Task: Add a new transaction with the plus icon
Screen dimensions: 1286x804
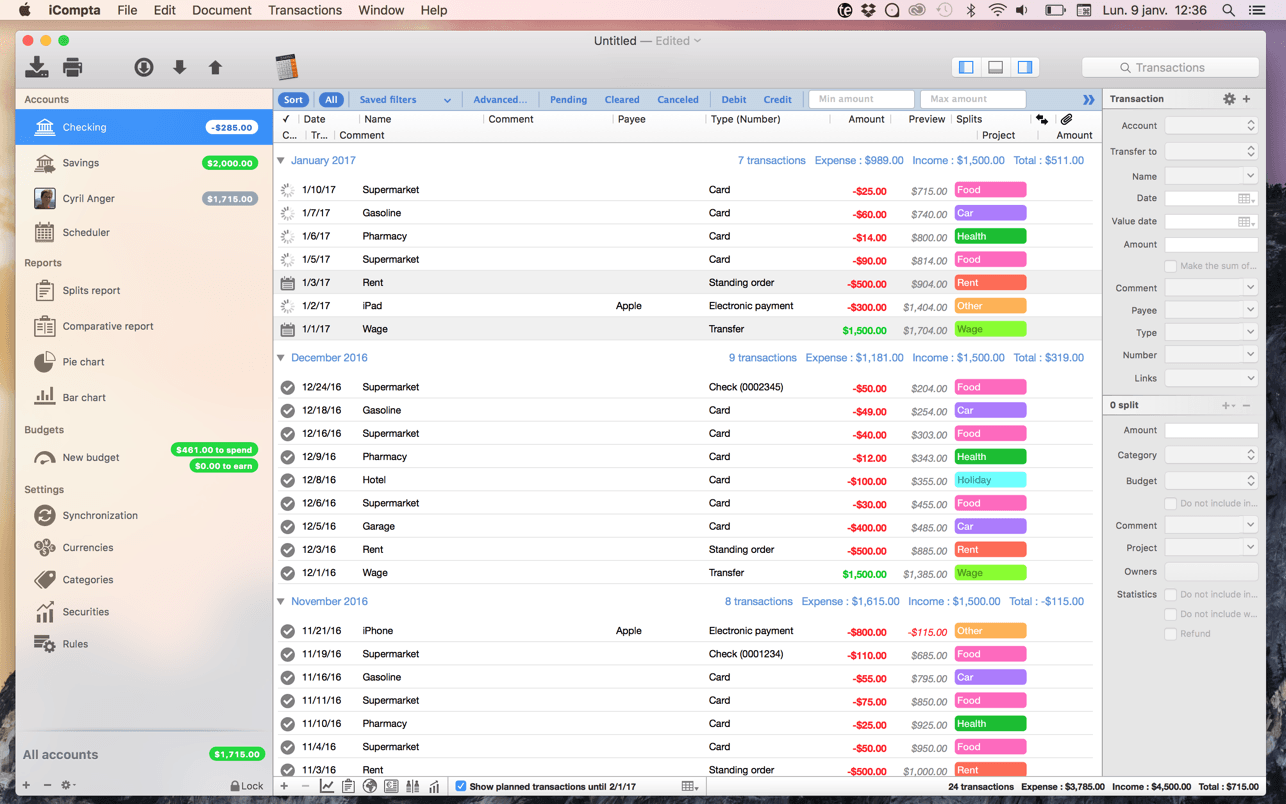Action: click(283, 786)
